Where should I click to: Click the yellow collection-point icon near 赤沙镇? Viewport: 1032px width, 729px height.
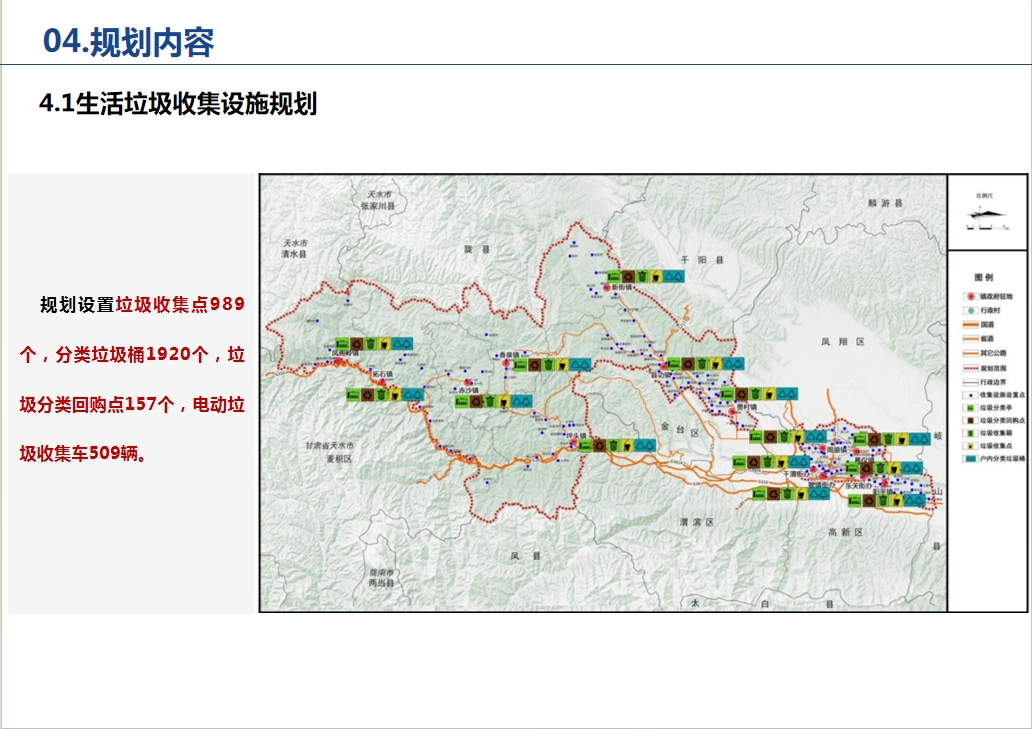504,401
